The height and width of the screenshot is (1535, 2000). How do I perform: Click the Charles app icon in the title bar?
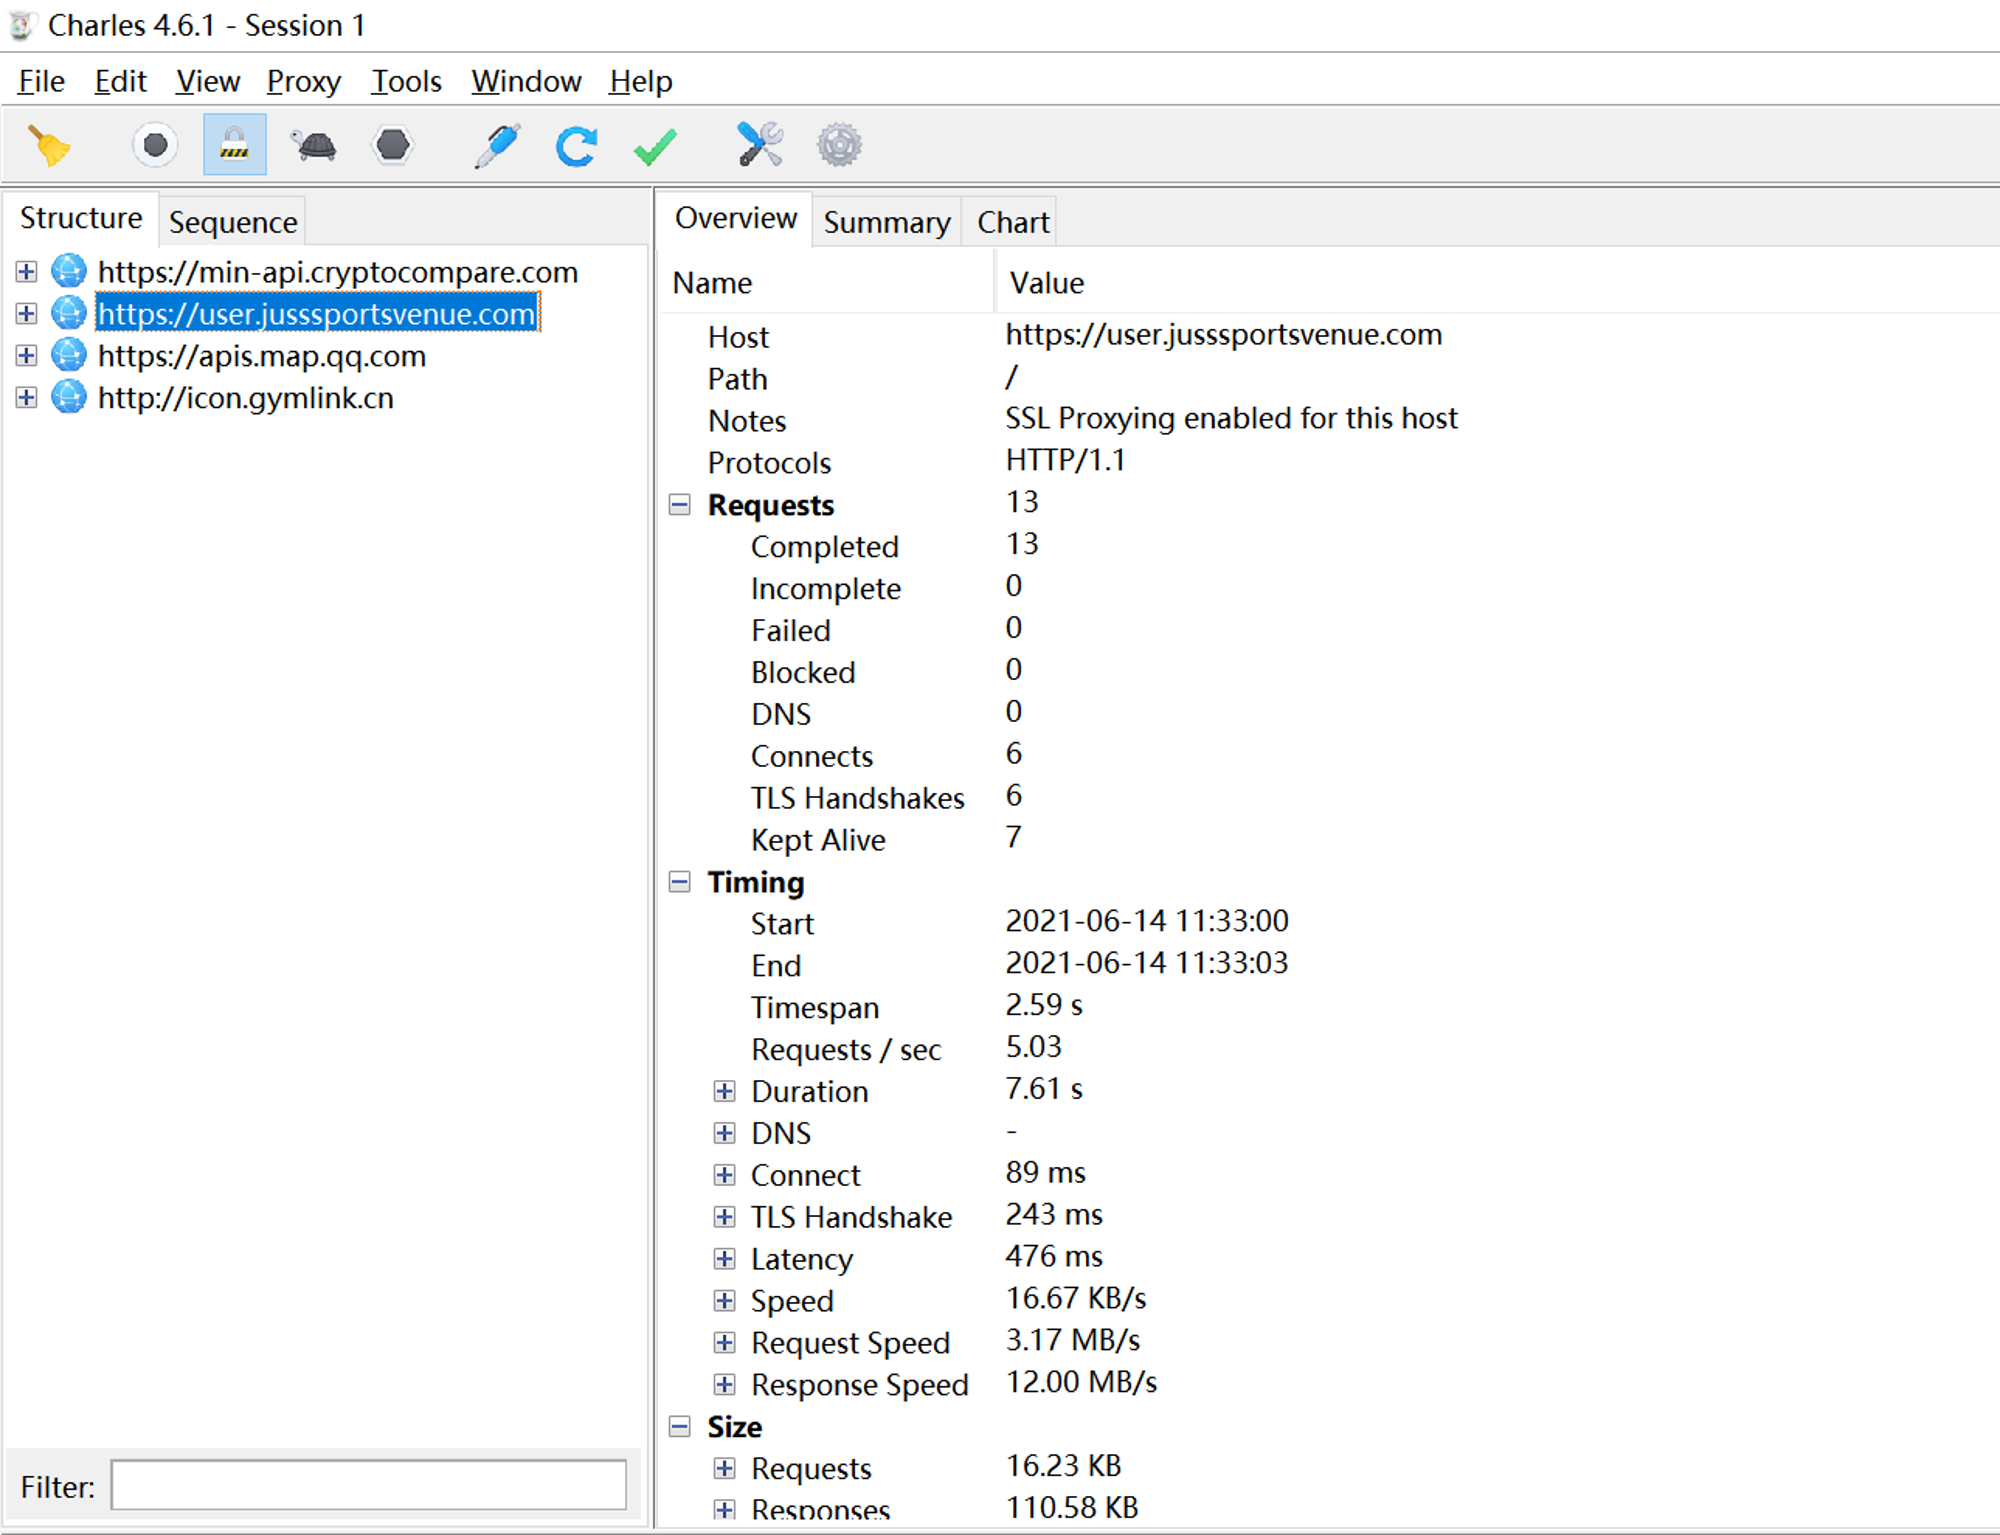click(x=22, y=26)
